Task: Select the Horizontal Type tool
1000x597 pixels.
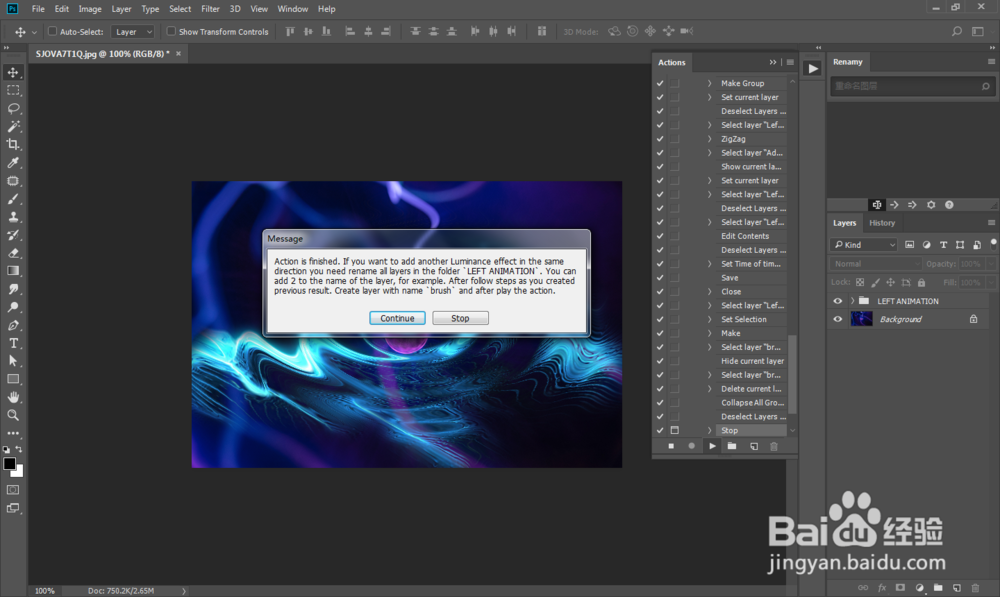Action: [x=13, y=343]
